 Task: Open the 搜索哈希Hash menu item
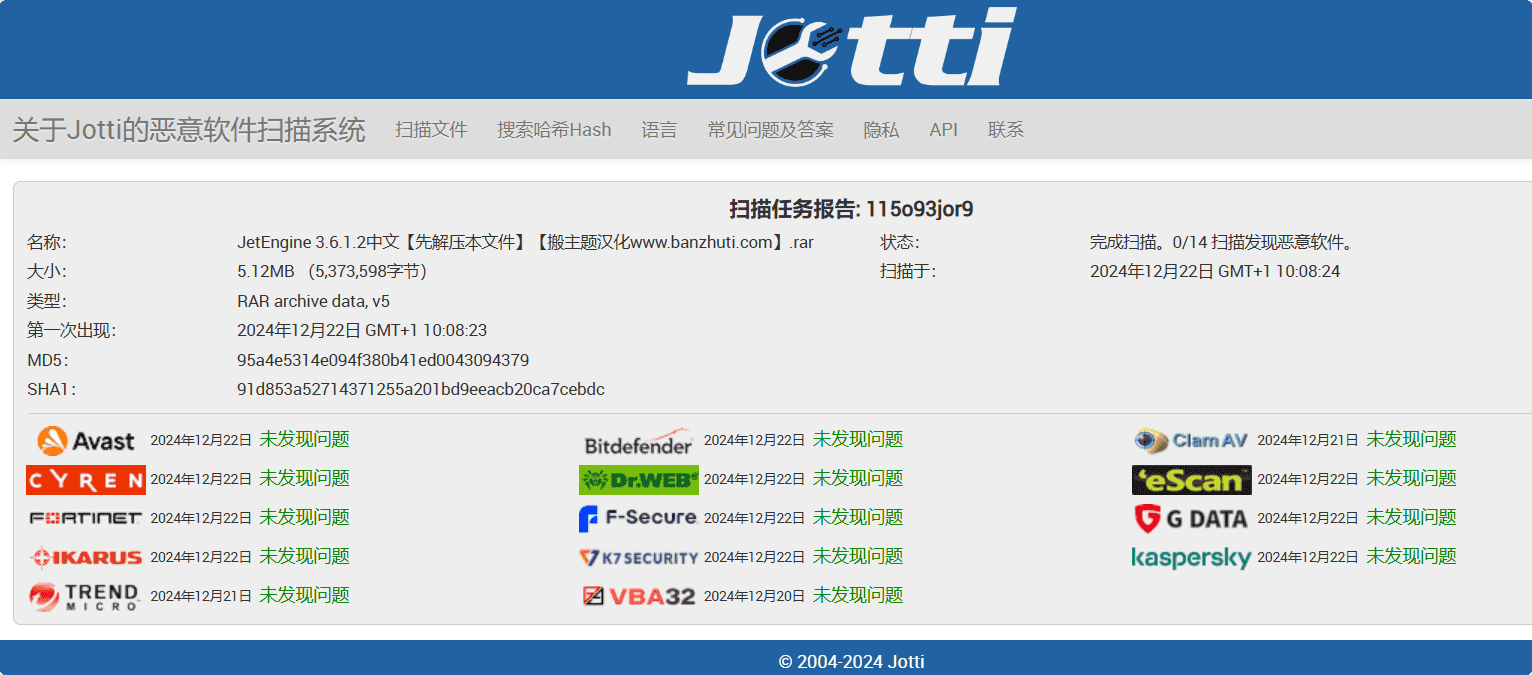(x=554, y=130)
